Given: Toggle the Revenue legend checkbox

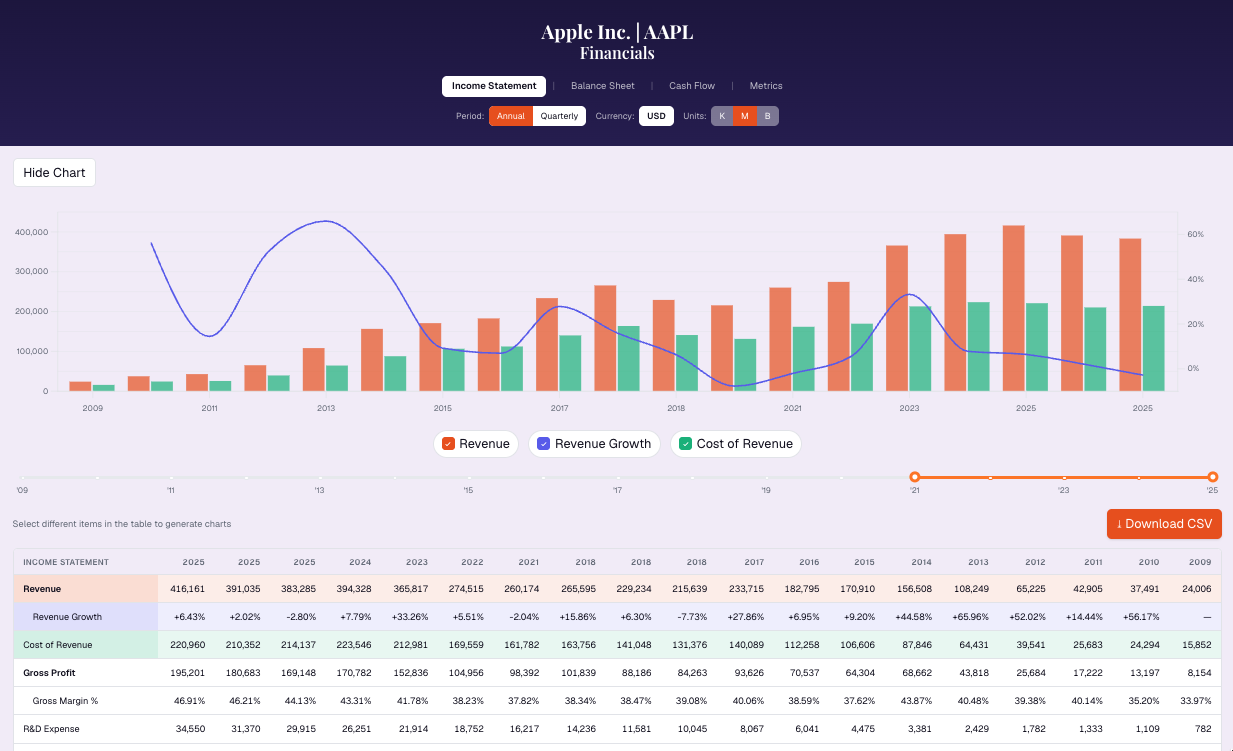Looking at the screenshot, I should [x=449, y=444].
